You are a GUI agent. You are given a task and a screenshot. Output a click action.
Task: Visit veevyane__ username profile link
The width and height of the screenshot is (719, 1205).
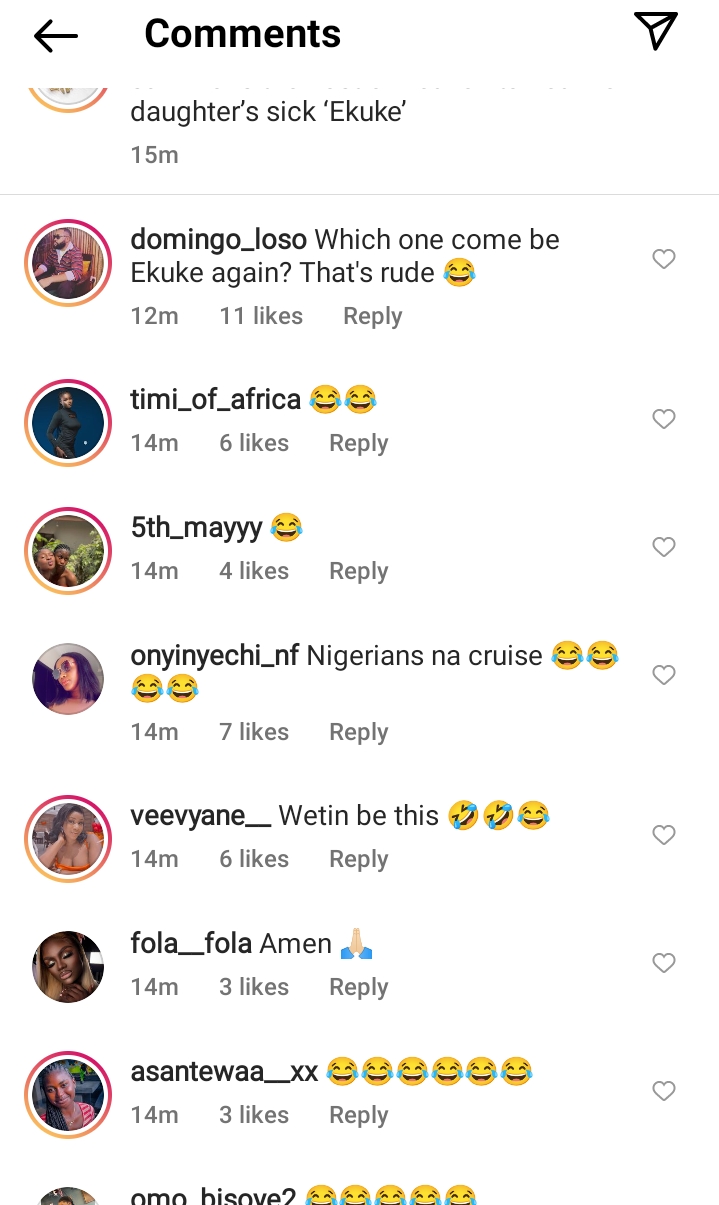coord(200,816)
